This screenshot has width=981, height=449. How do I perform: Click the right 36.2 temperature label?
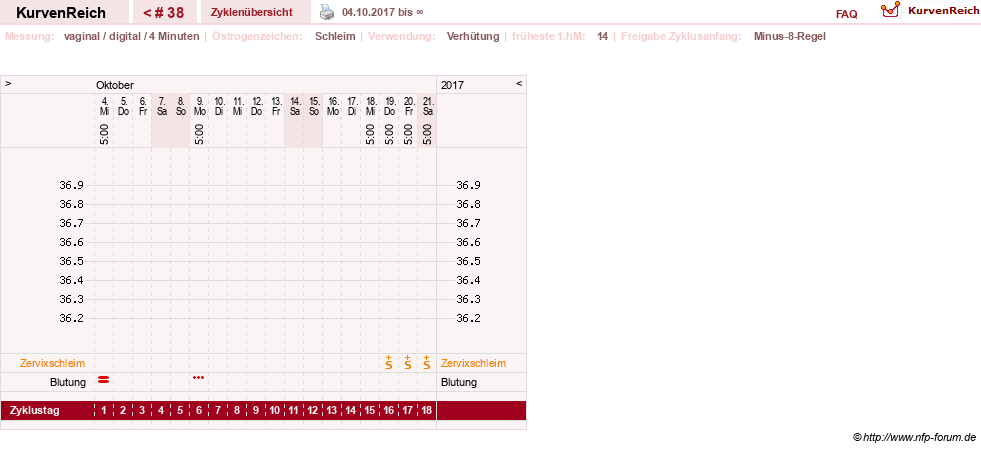pyautogui.click(x=469, y=318)
